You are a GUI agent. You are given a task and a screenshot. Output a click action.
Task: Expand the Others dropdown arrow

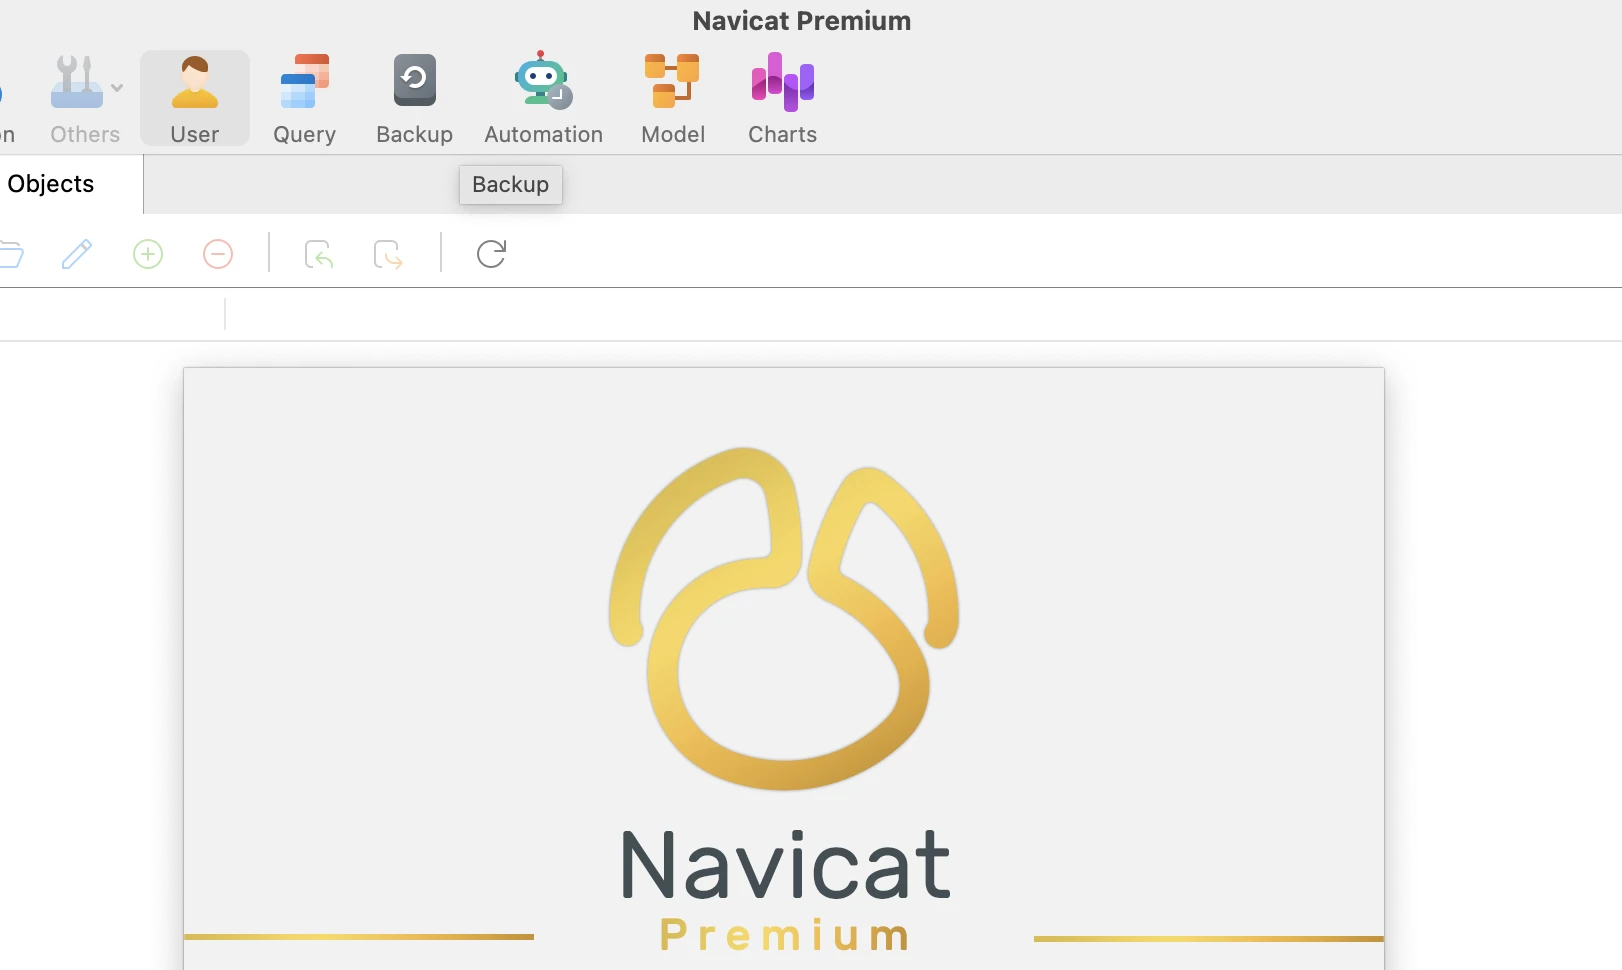(x=117, y=88)
